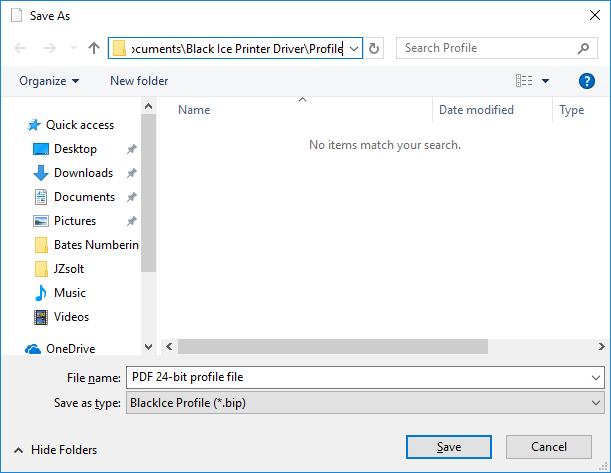Click the Up one level arrow

point(94,48)
